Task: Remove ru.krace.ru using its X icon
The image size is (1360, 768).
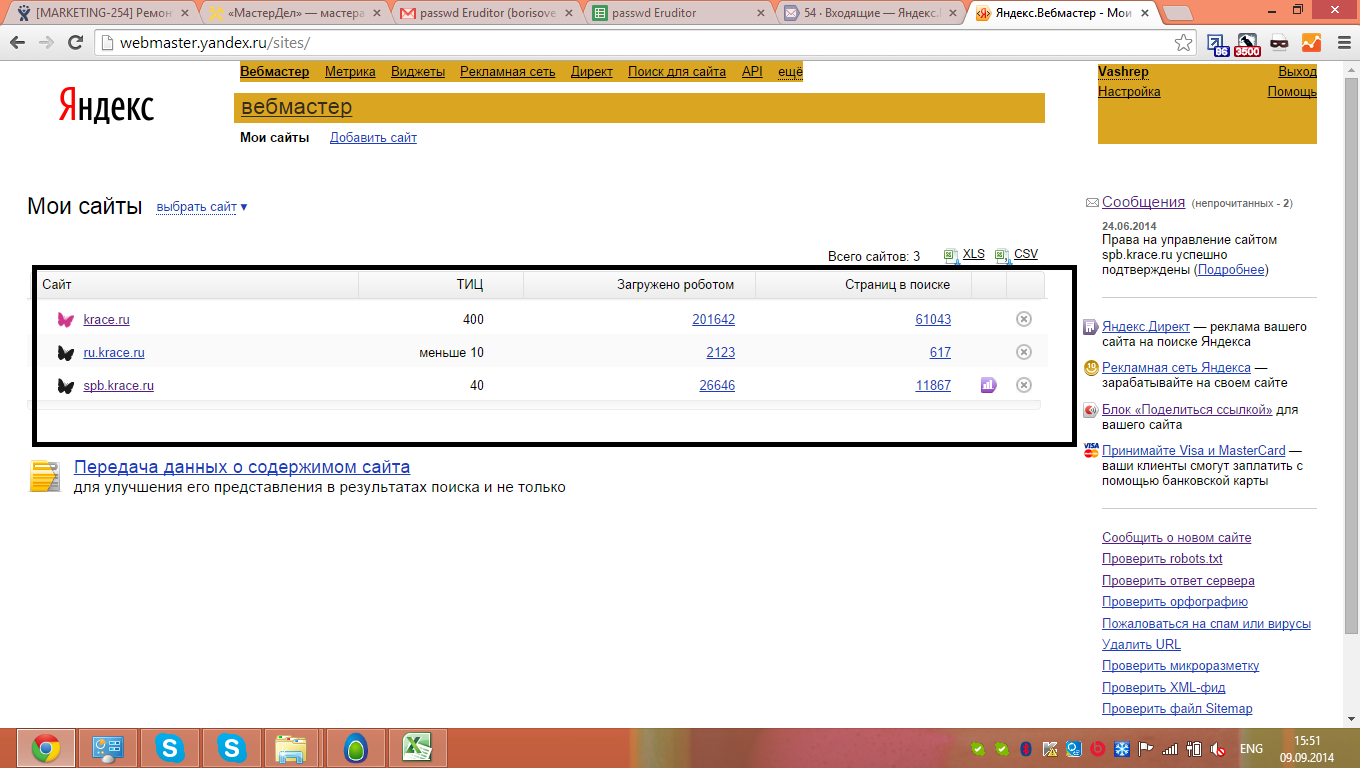Action: [1024, 352]
